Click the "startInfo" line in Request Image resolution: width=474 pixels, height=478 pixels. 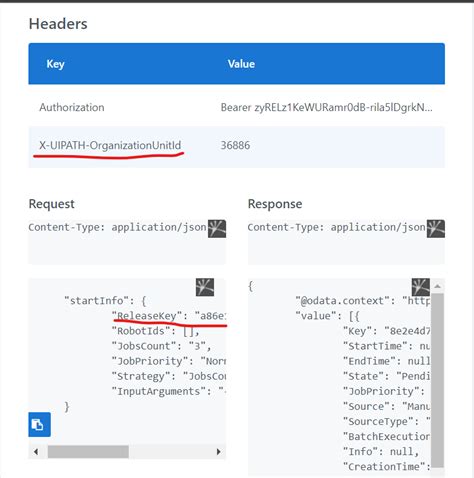click(x=105, y=301)
